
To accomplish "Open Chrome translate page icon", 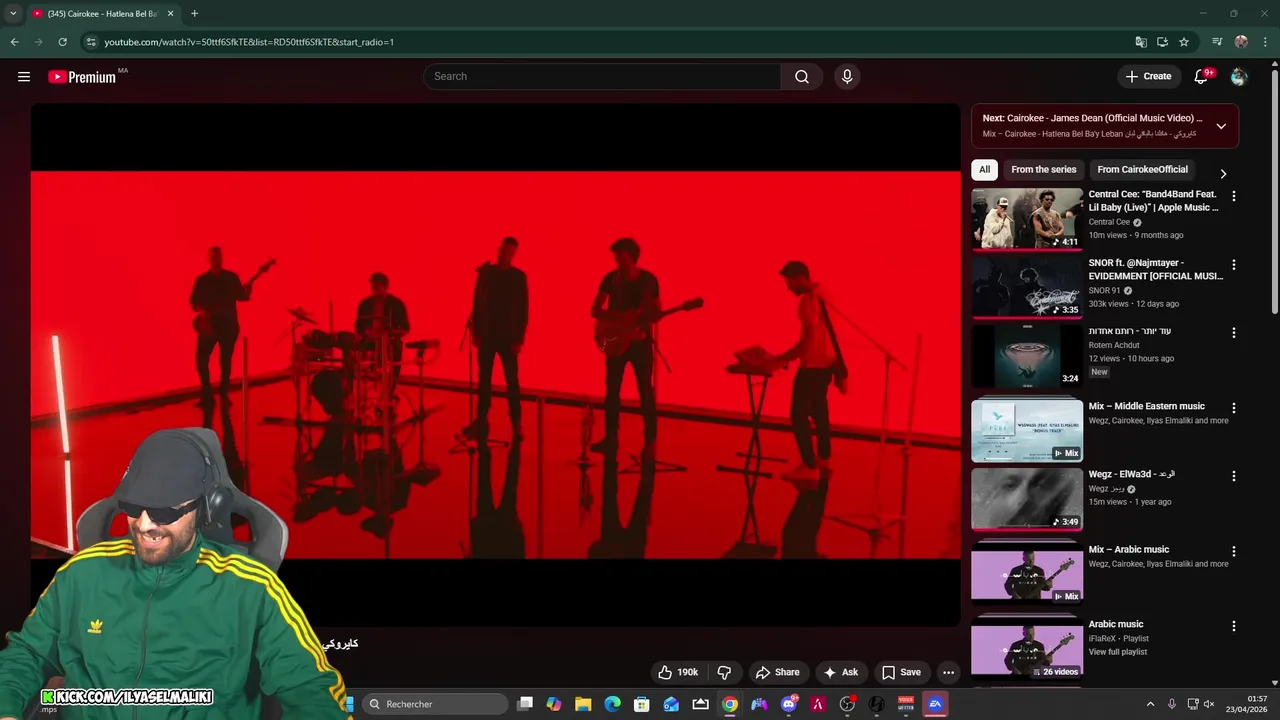I will [x=1141, y=42].
